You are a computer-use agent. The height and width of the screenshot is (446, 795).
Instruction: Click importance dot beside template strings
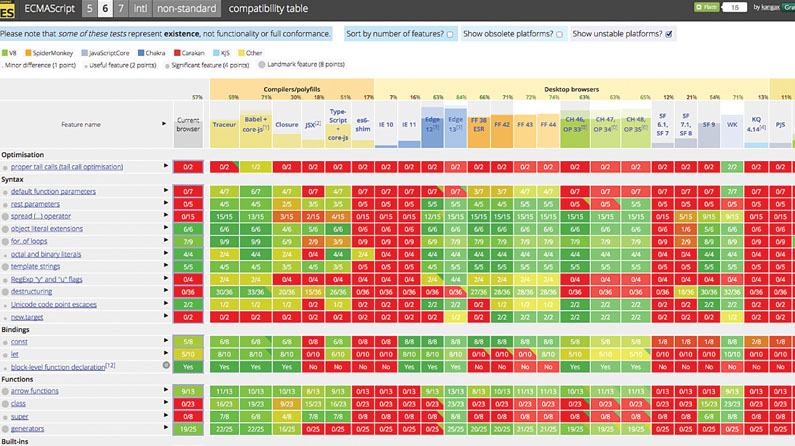click(x=5, y=267)
